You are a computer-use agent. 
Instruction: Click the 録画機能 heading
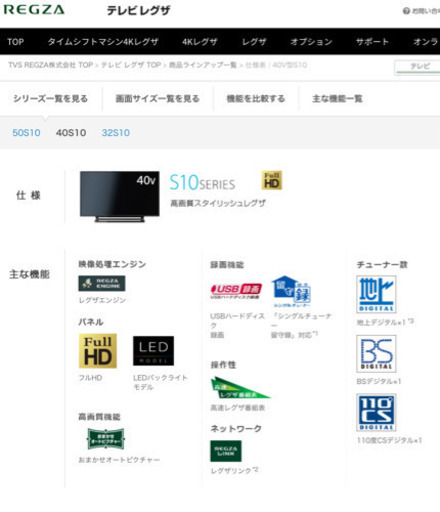pyautogui.click(x=227, y=265)
